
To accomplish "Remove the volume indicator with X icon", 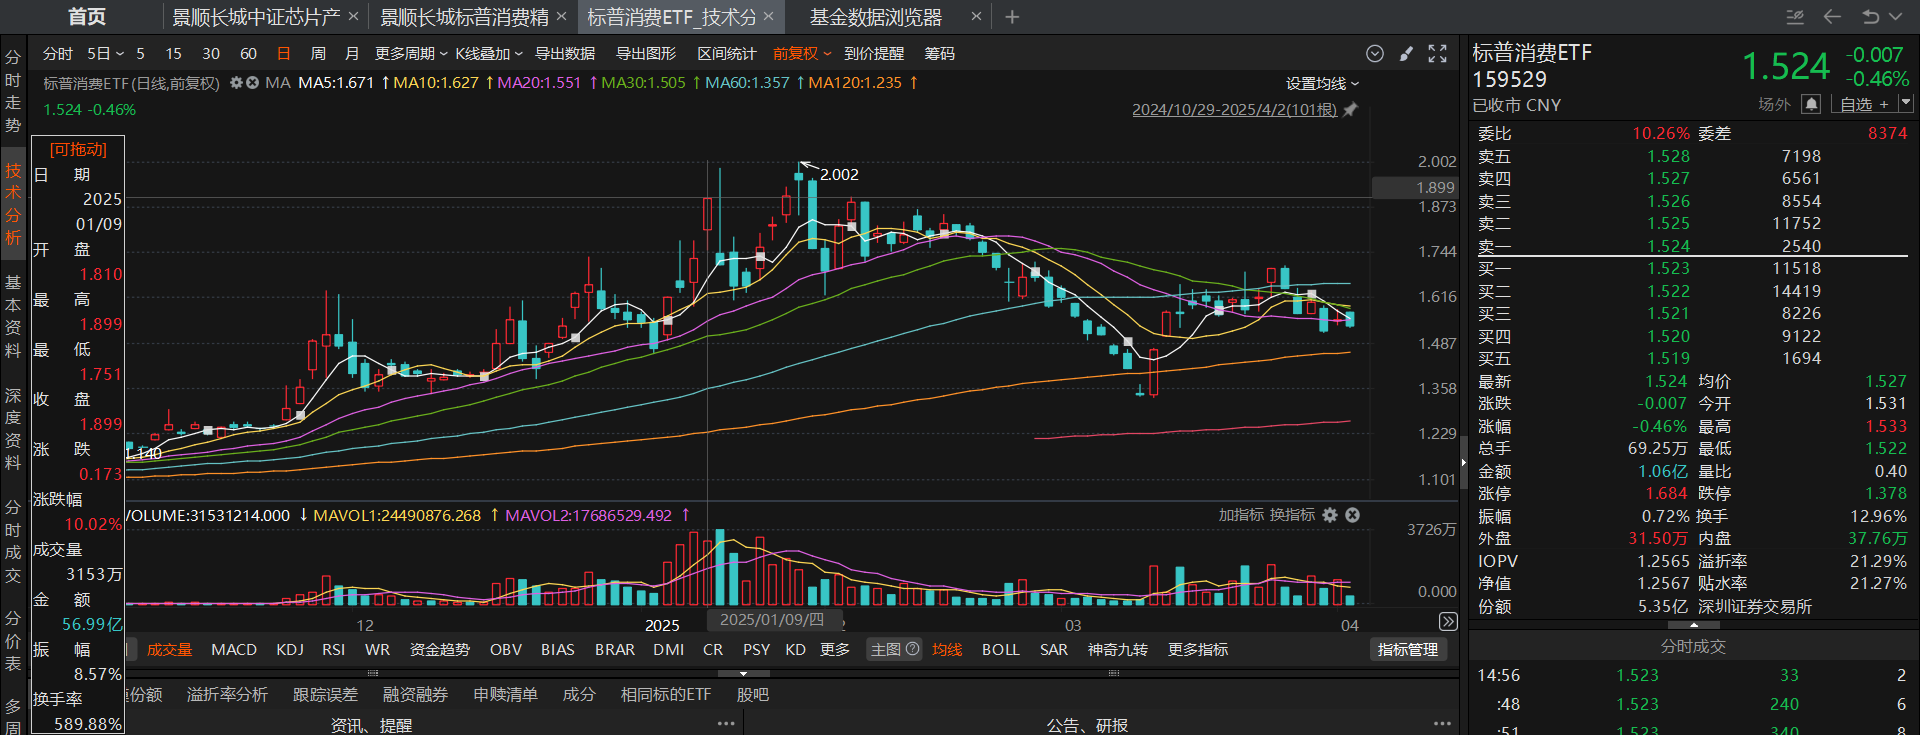I will coord(1352,515).
